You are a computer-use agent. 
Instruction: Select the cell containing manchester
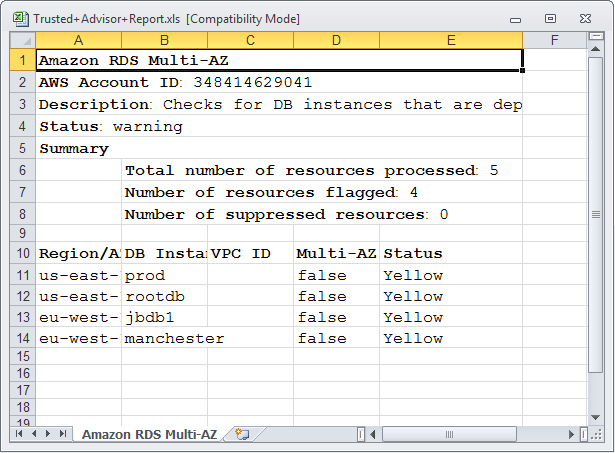click(x=164, y=339)
